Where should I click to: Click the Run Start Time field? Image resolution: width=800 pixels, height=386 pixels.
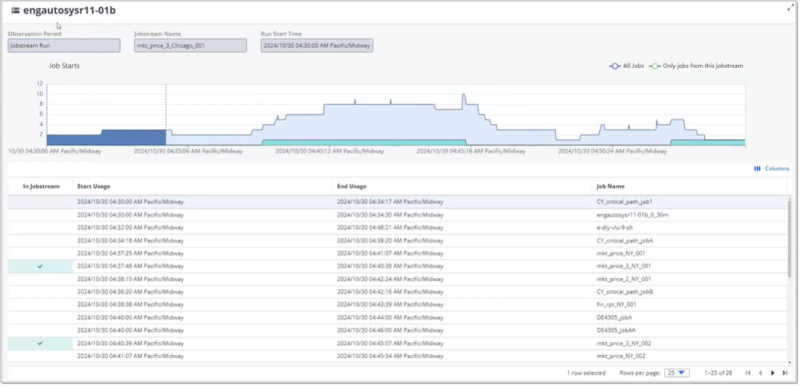(x=317, y=45)
